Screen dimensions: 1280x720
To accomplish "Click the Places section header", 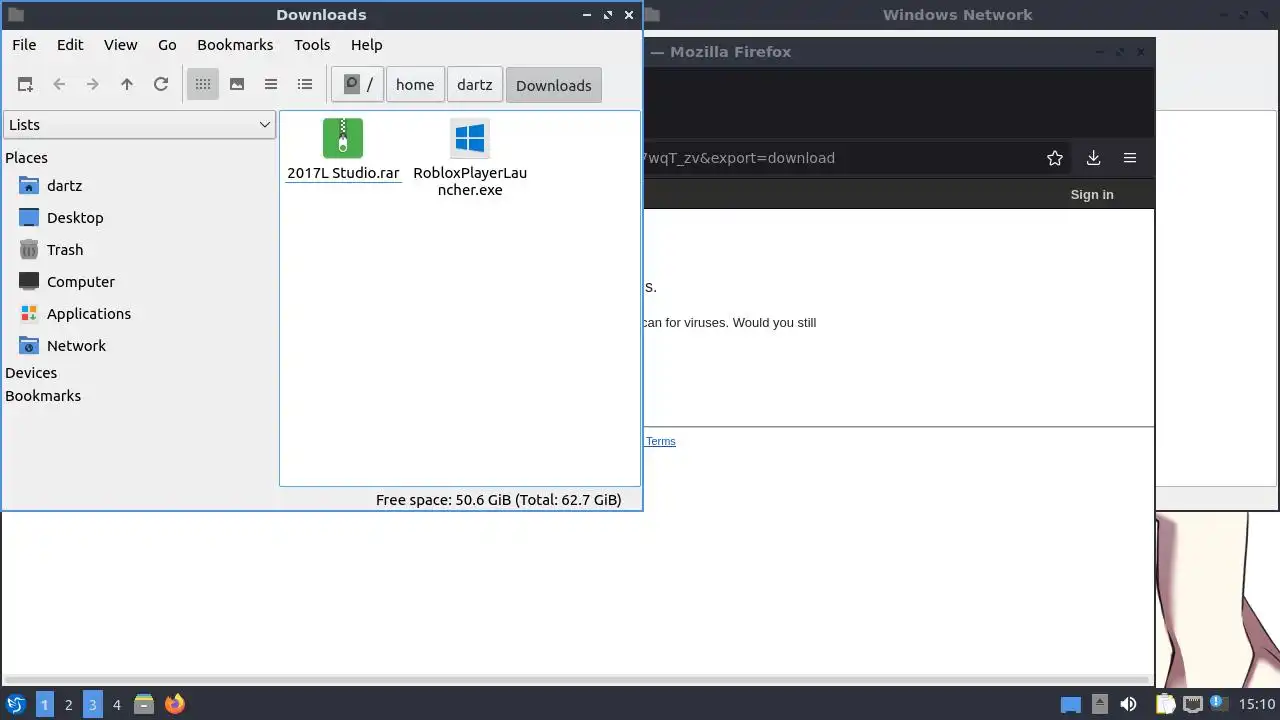I will 26,158.
